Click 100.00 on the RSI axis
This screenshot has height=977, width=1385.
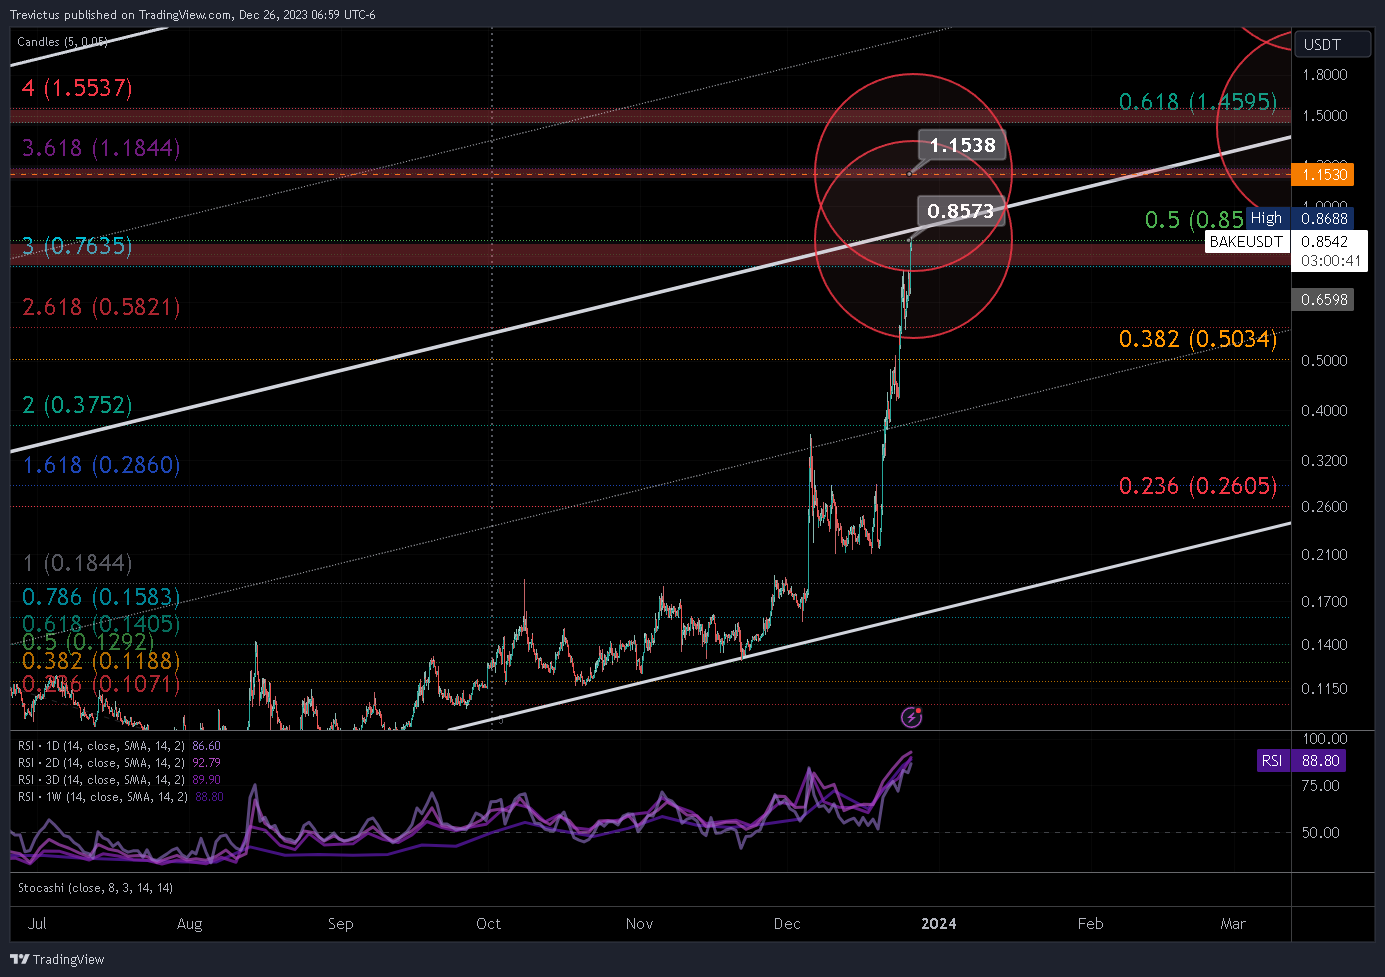1324,739
